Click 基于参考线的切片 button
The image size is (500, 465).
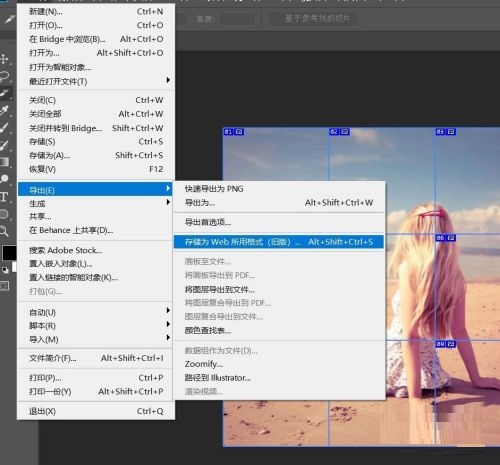coord(317,18)
